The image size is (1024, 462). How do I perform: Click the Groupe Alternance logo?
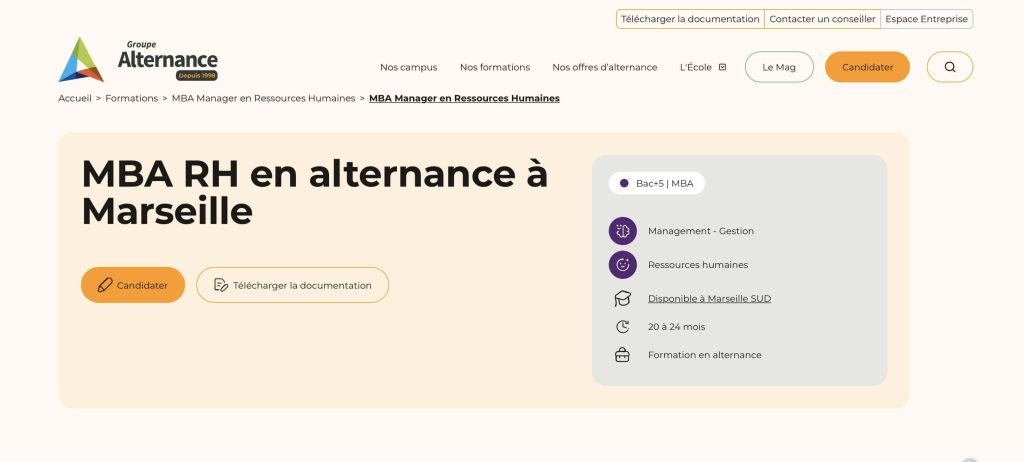[138, 59]
